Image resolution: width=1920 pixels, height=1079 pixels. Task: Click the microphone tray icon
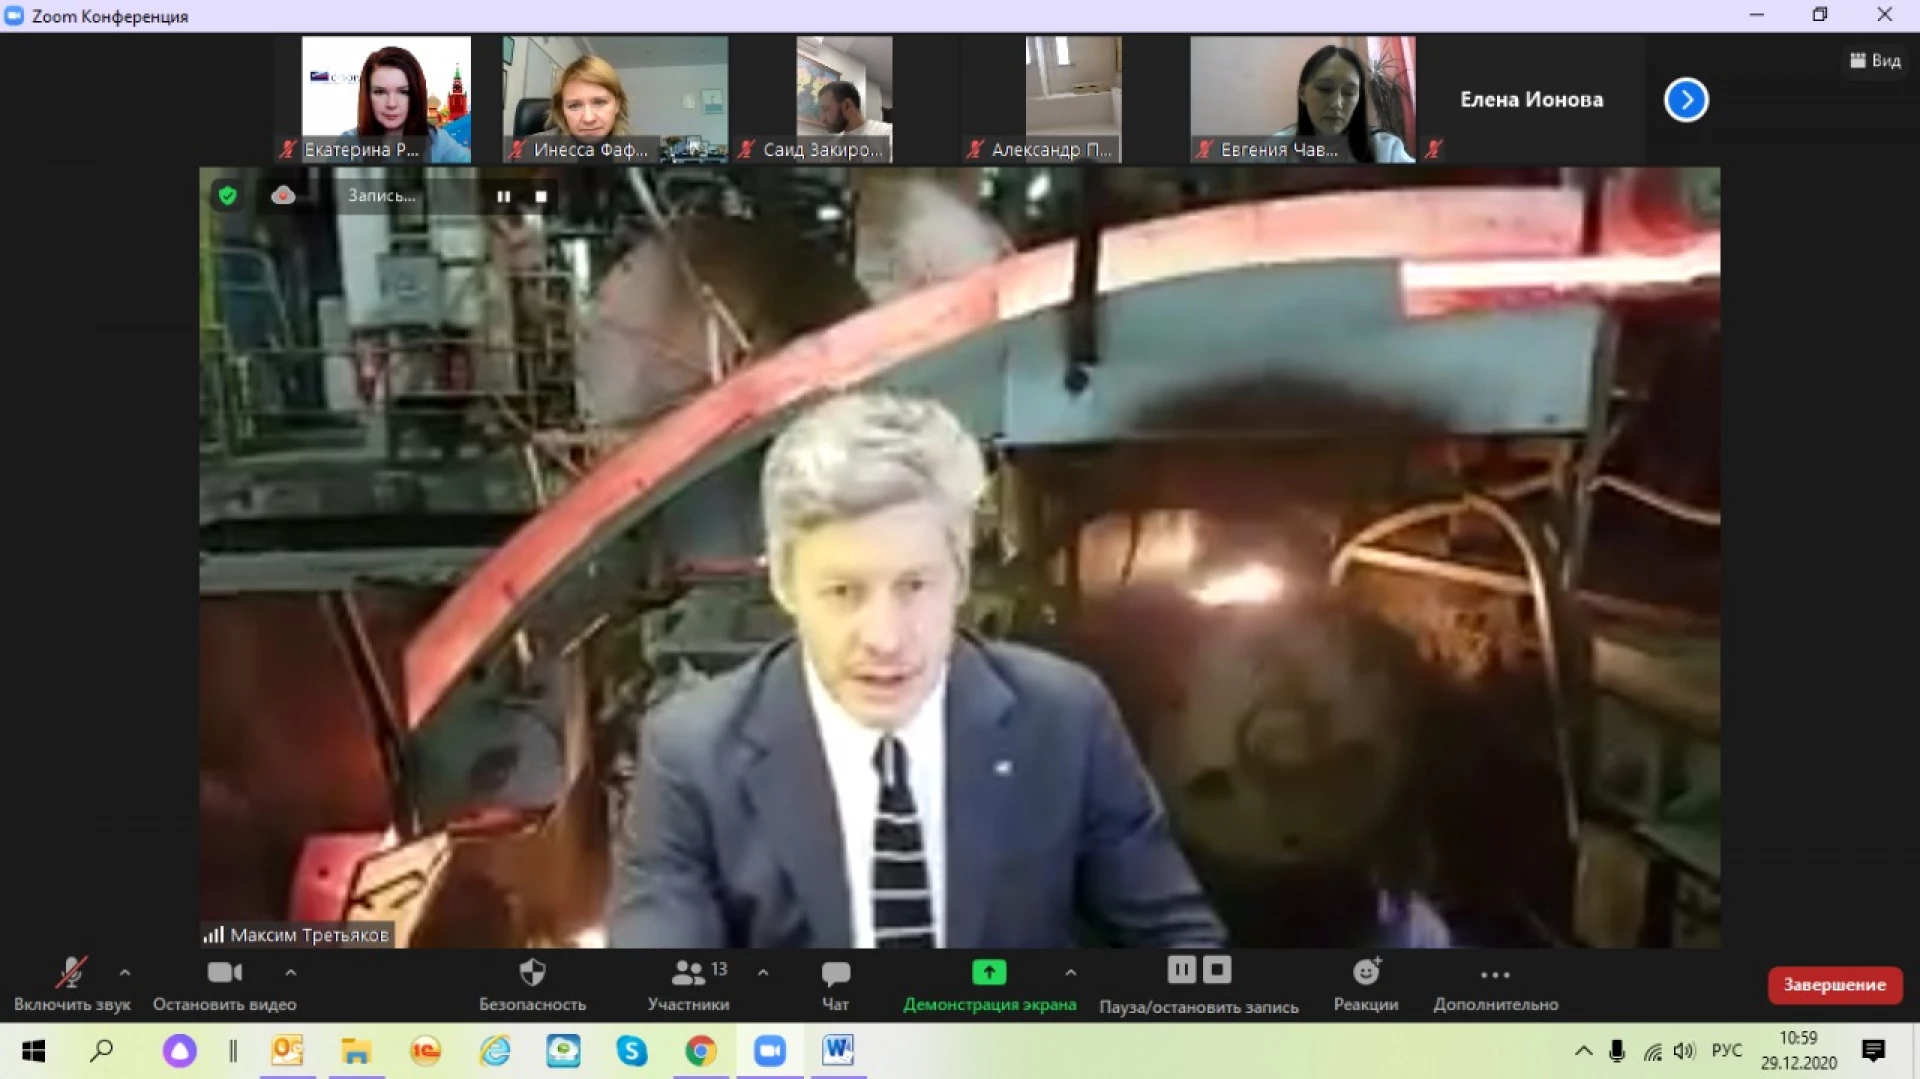point(1617,1051)
